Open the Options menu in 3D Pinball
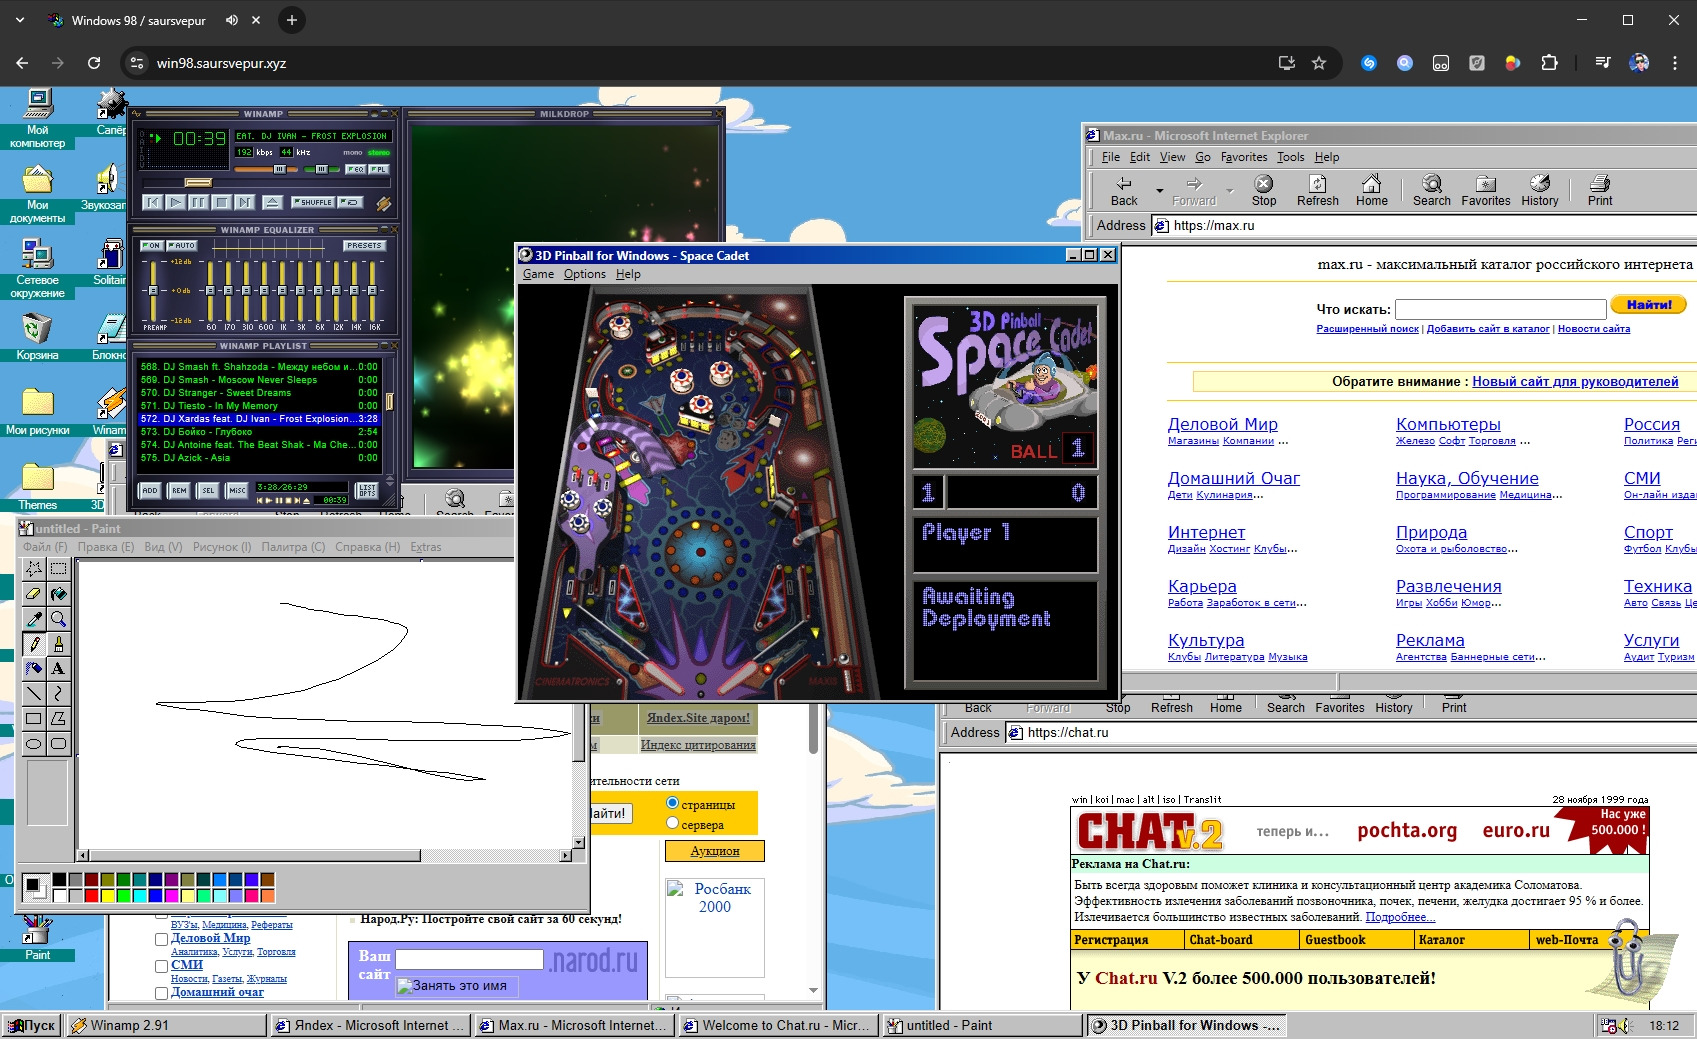Image resolution: width=1697 pixels, height=1039 pixels. (x=584, y=274)
